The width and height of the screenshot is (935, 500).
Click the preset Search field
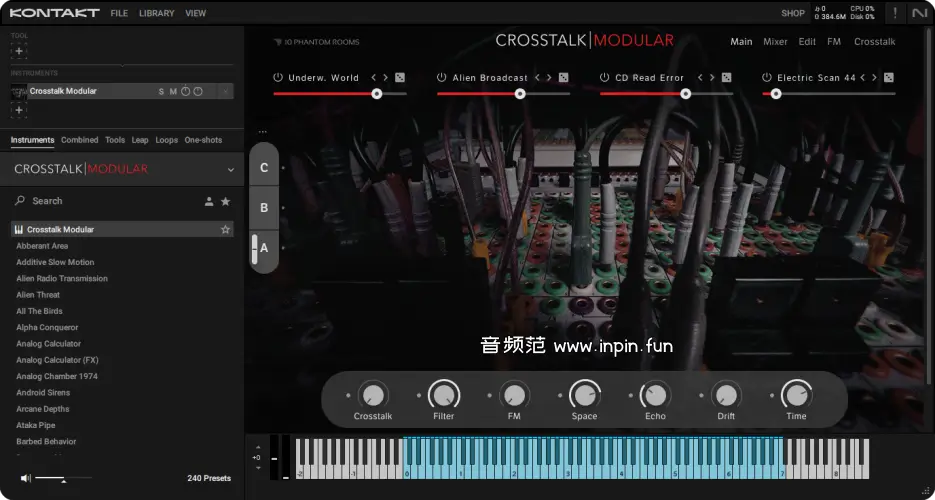point(107,201)
